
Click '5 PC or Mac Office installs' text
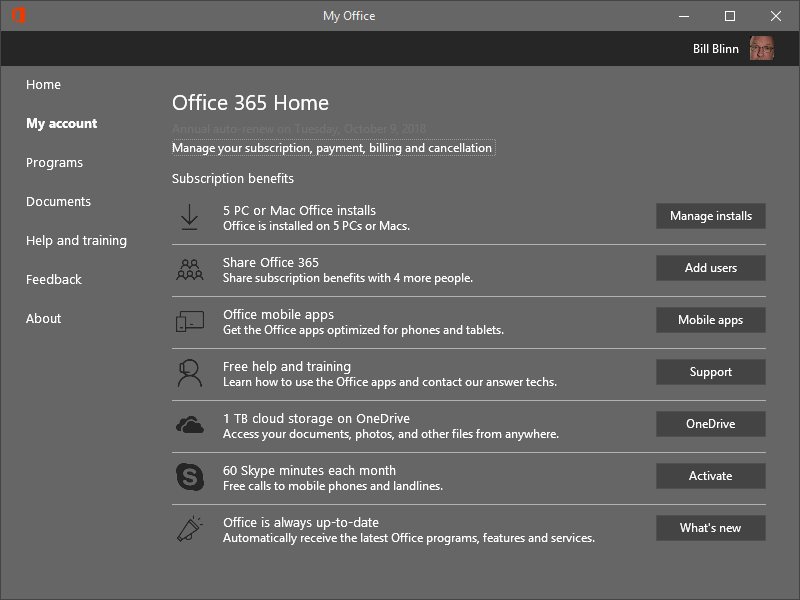coord(299,210)
